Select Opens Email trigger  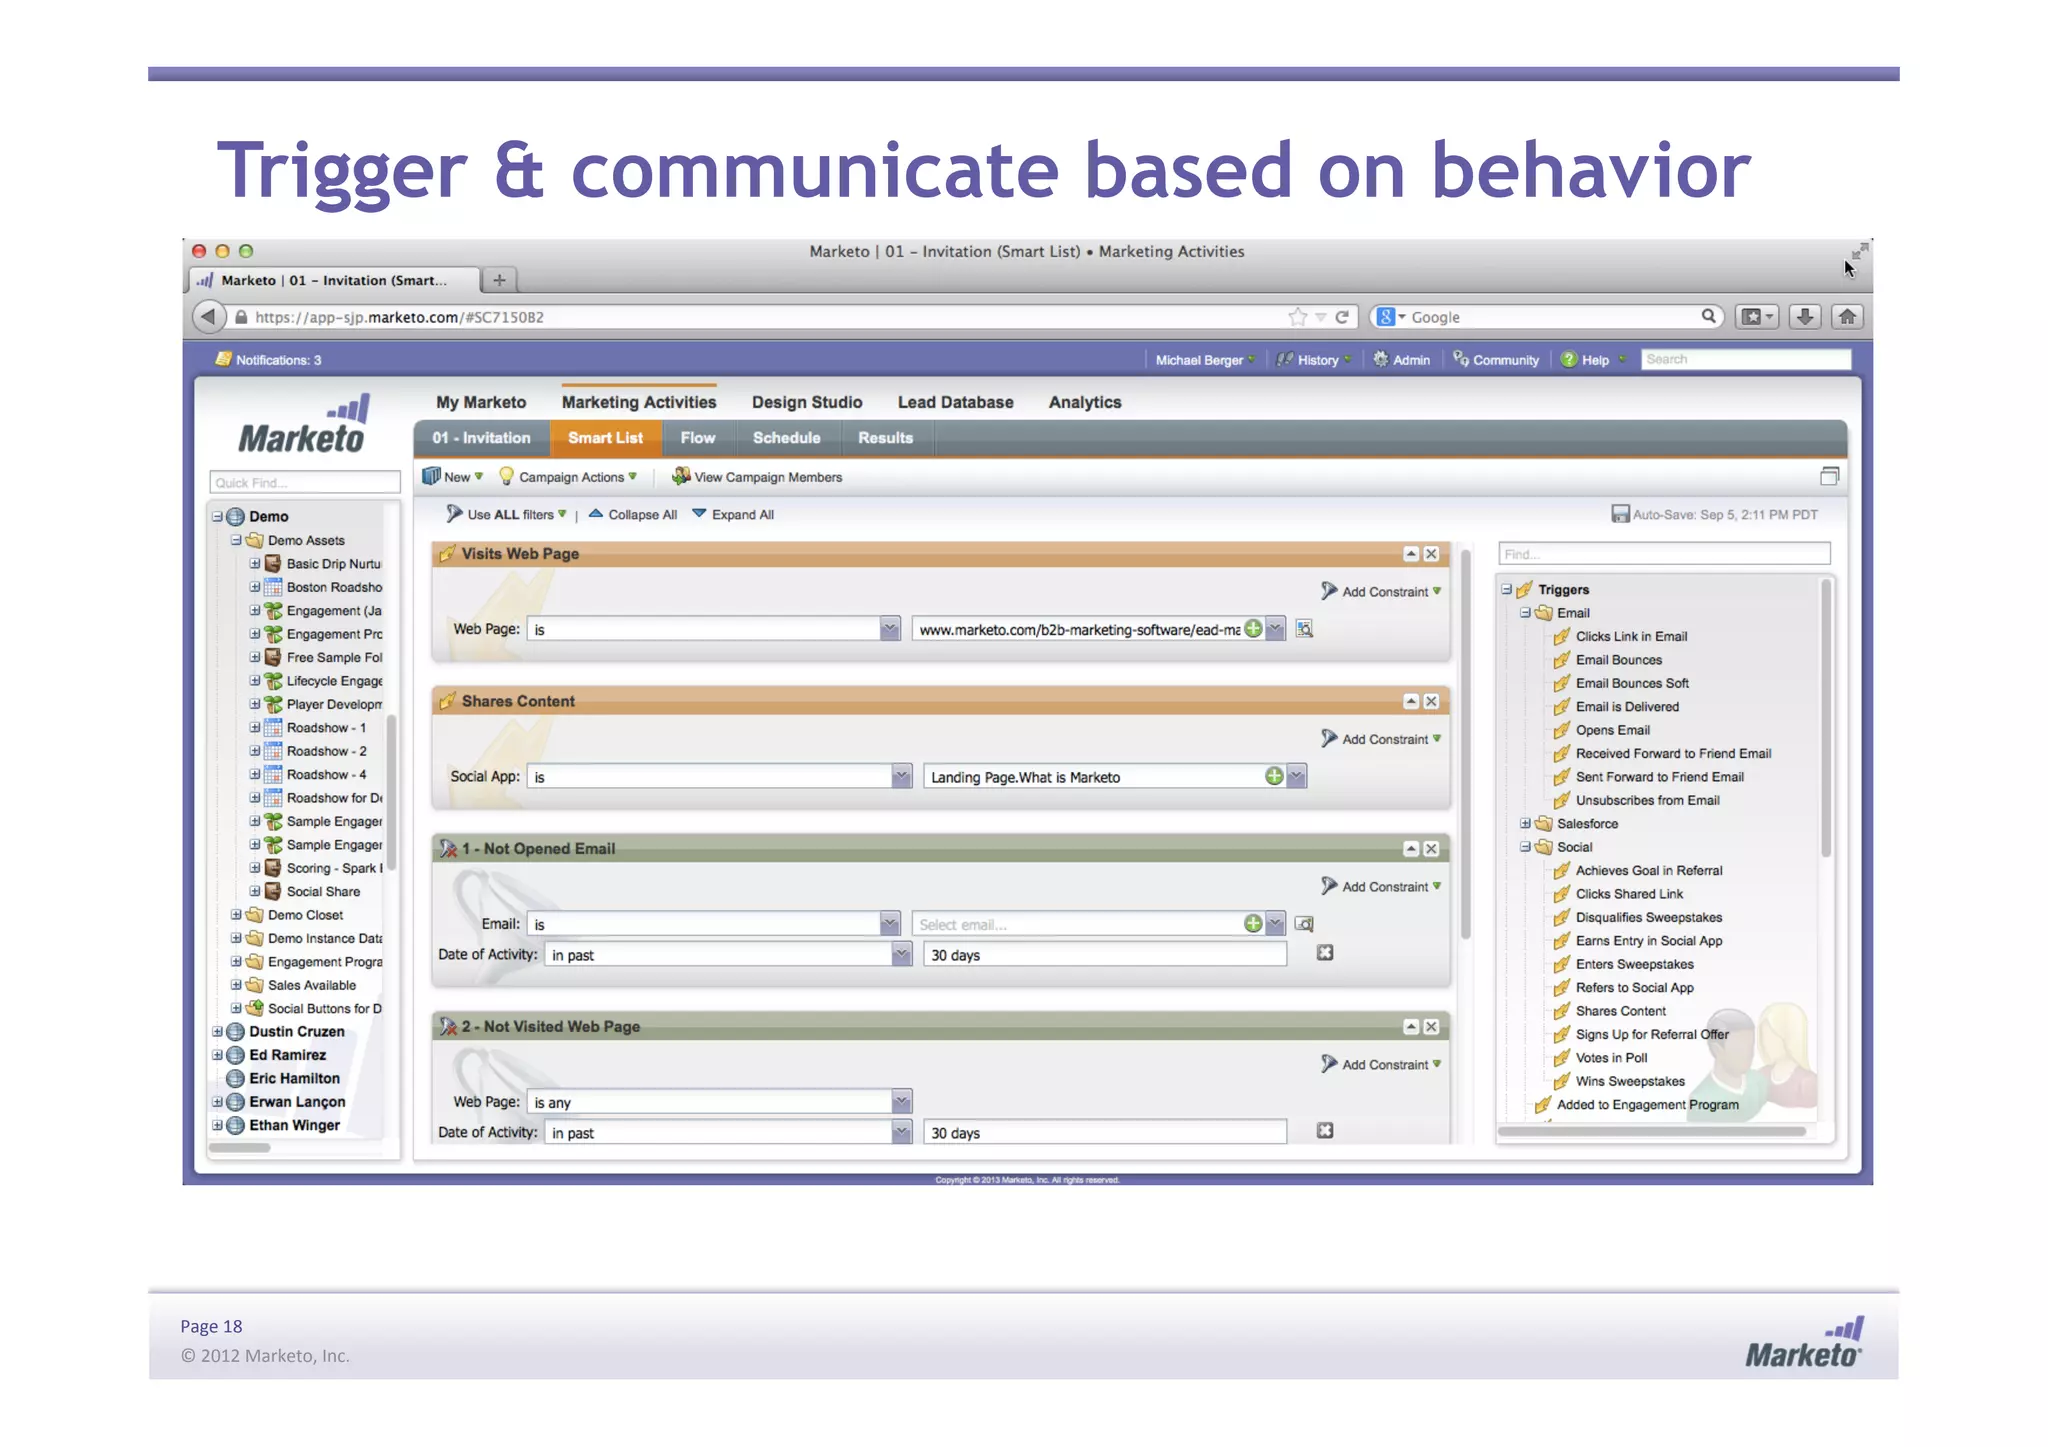(1612, 730)
